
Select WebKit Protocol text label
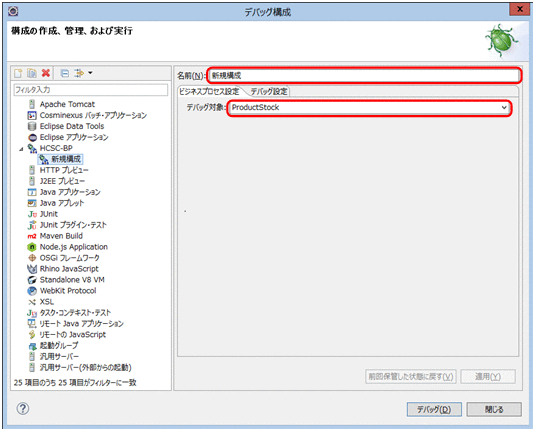pyautogui.click(x=68, y=291)
